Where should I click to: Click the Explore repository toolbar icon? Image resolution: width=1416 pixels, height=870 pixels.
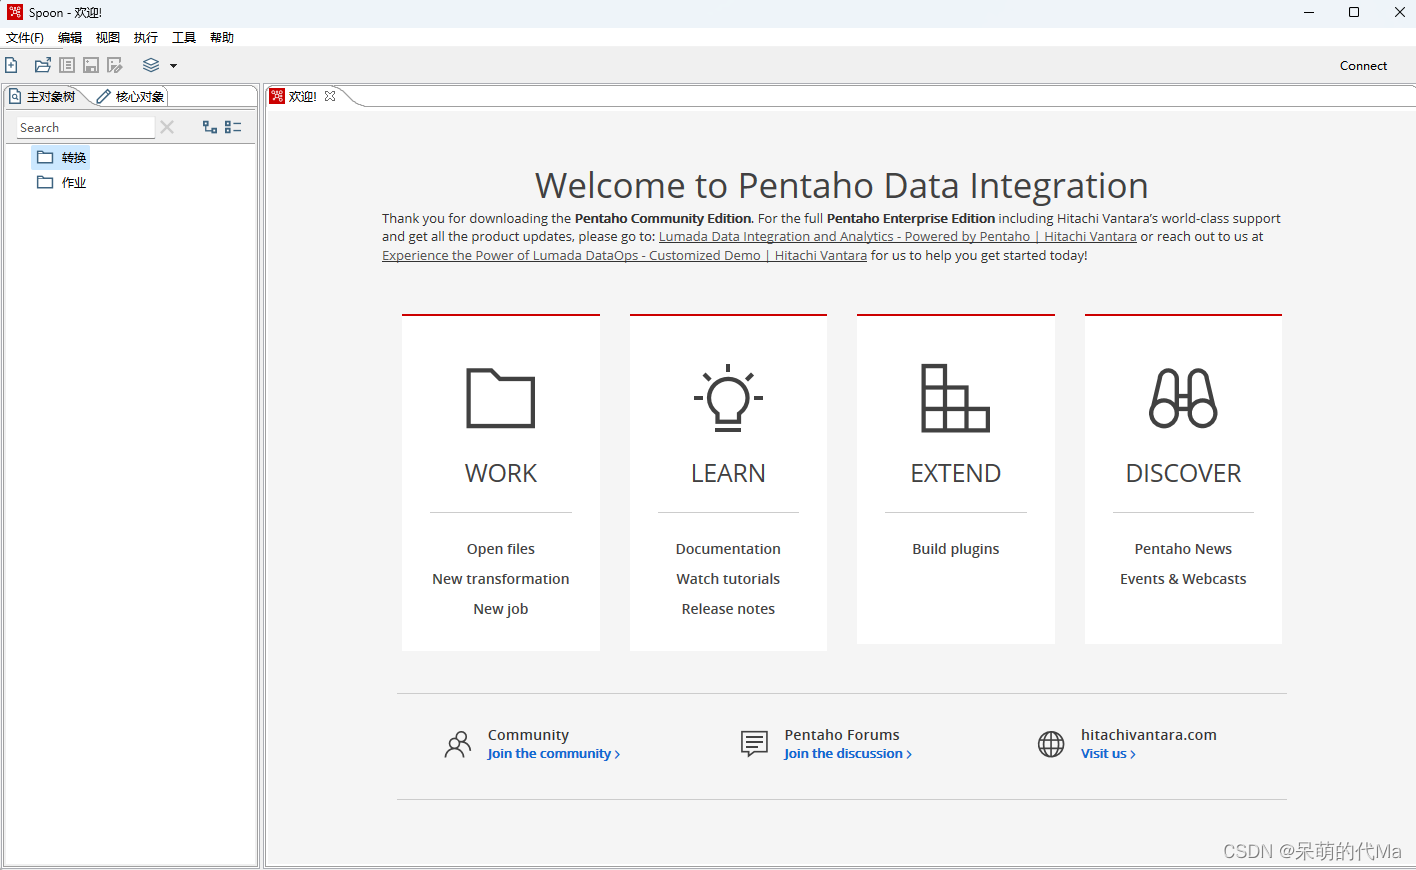pyautogui.click(x=67, y=65)
